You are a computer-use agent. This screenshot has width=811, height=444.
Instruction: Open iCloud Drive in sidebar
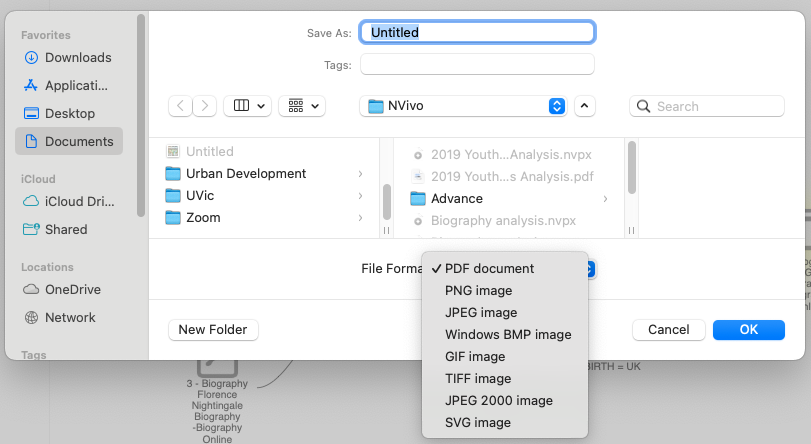(79, 201)
